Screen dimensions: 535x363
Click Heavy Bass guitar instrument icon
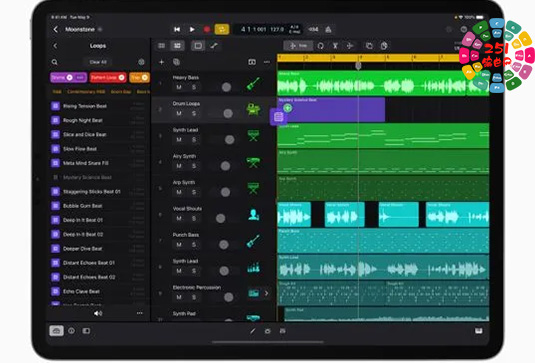(x=253, y=84)
